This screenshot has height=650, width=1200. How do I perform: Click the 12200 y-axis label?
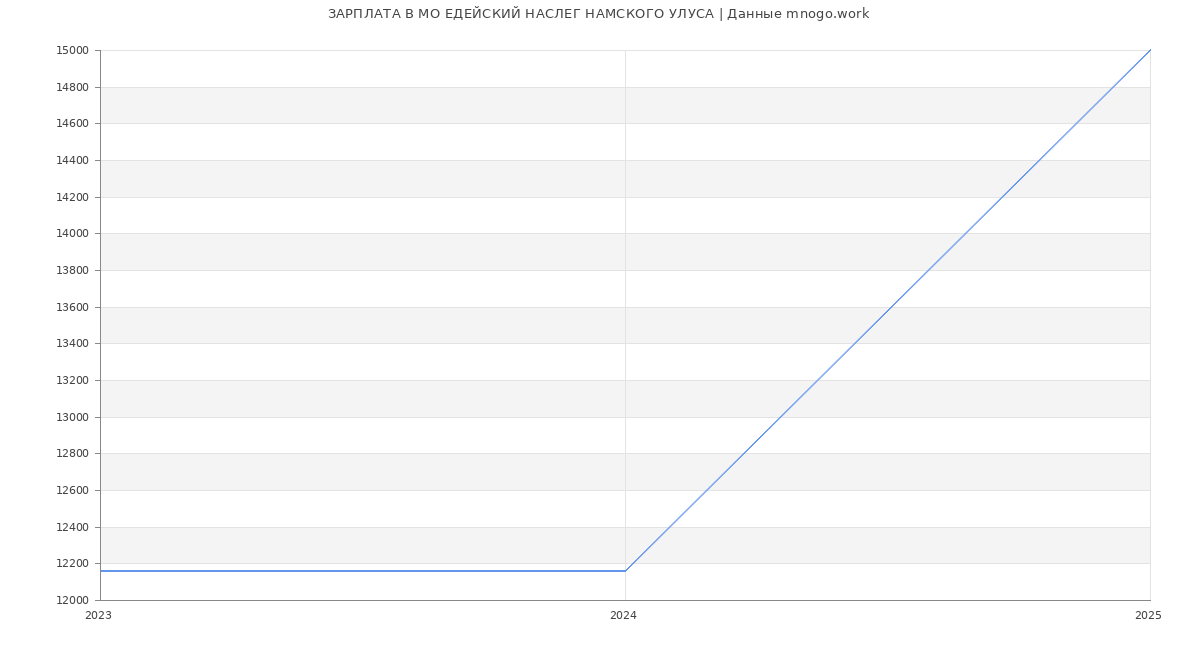coord(72,564)
